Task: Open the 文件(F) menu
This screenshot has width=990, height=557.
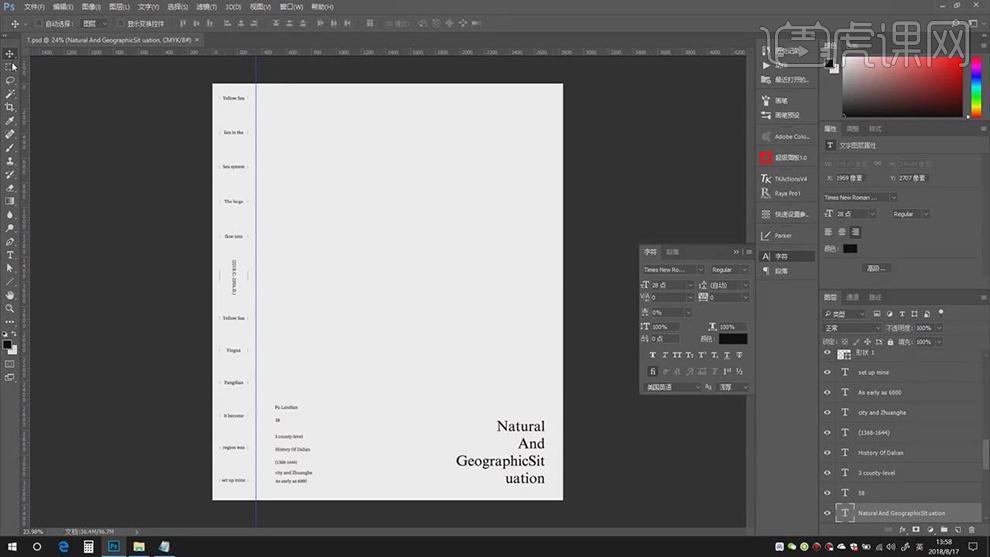Action: pos(34,7)
